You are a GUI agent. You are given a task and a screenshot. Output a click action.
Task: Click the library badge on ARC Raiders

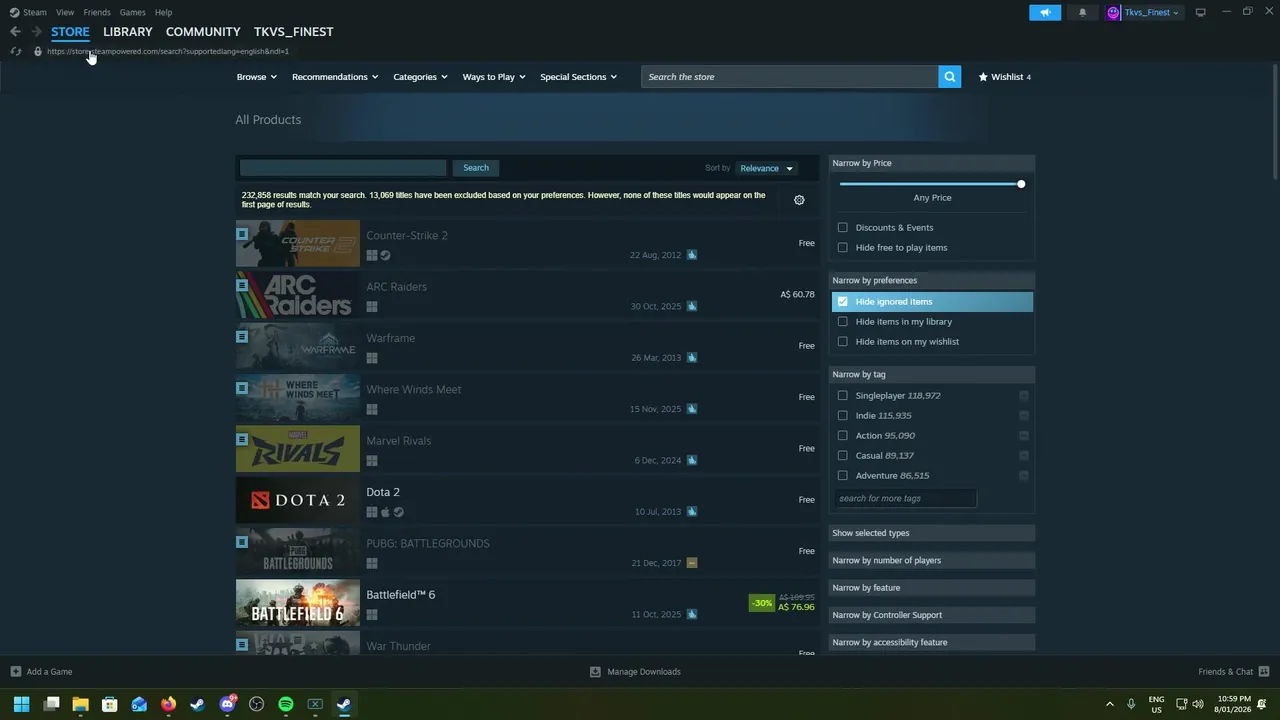[241, 285]
